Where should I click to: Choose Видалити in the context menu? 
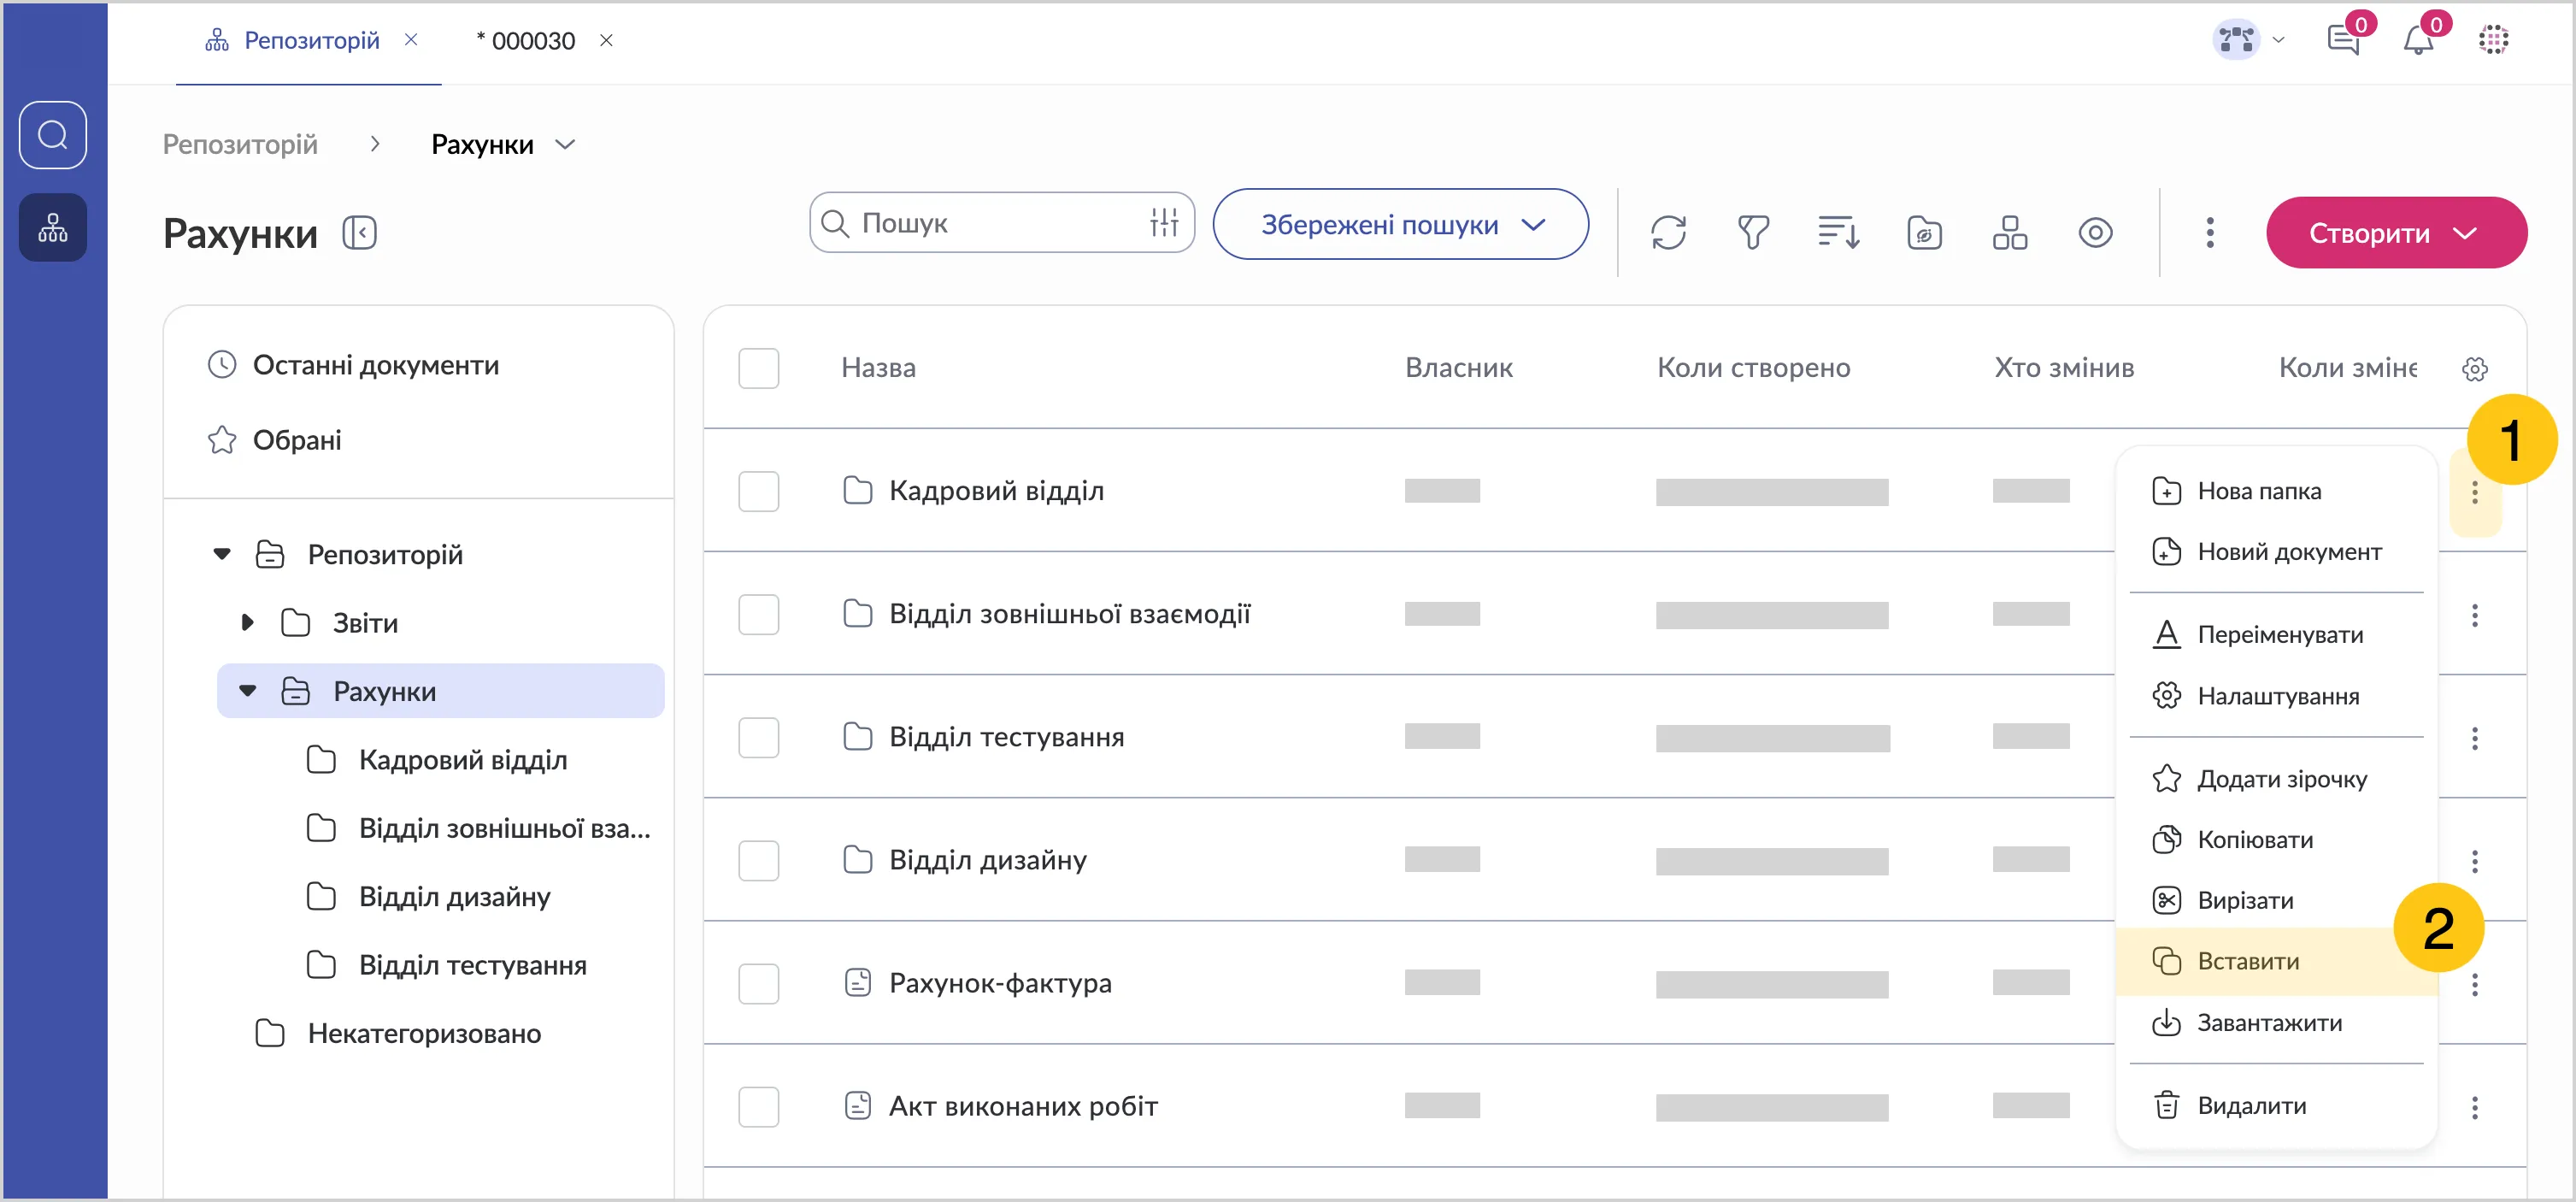click(x=2251, y=1105)
